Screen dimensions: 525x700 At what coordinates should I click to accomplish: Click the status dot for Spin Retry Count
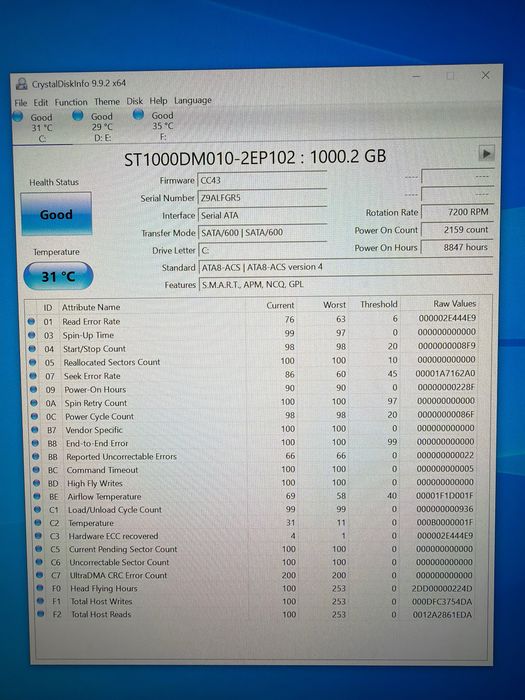[33, 403]
